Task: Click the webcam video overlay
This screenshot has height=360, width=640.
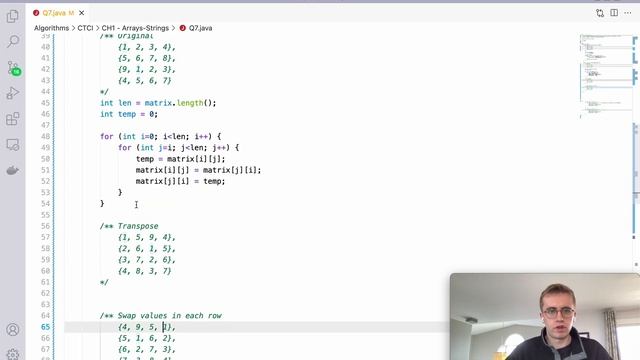Action: 545,317
